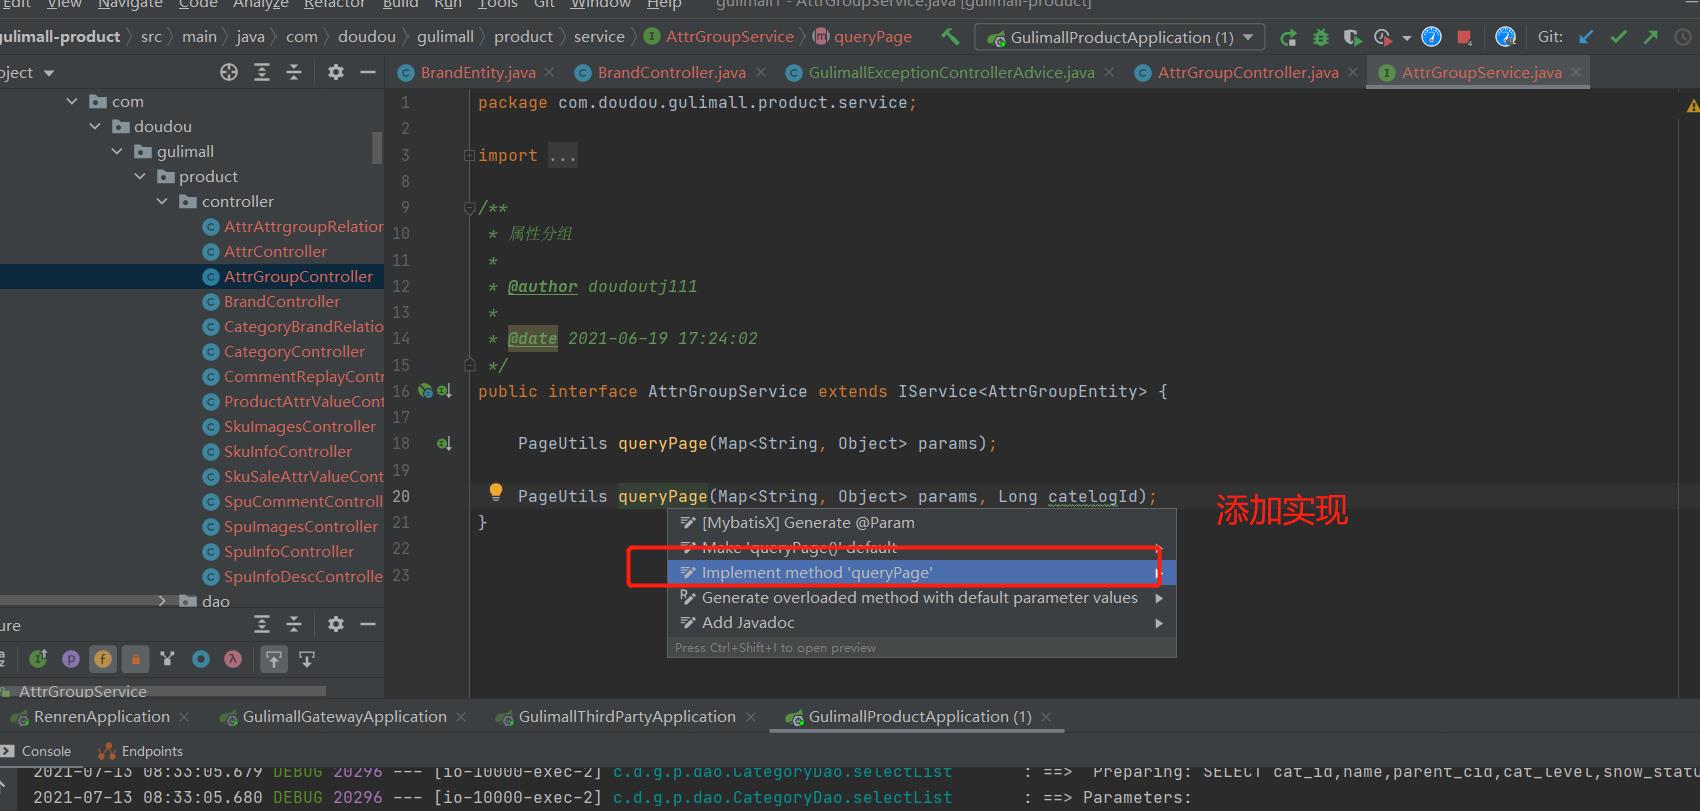The width and height of the screenshot is (1700, 811).
Task: Collapse all in Project panel
Action: pyautogui.click(x=294, y=72)
